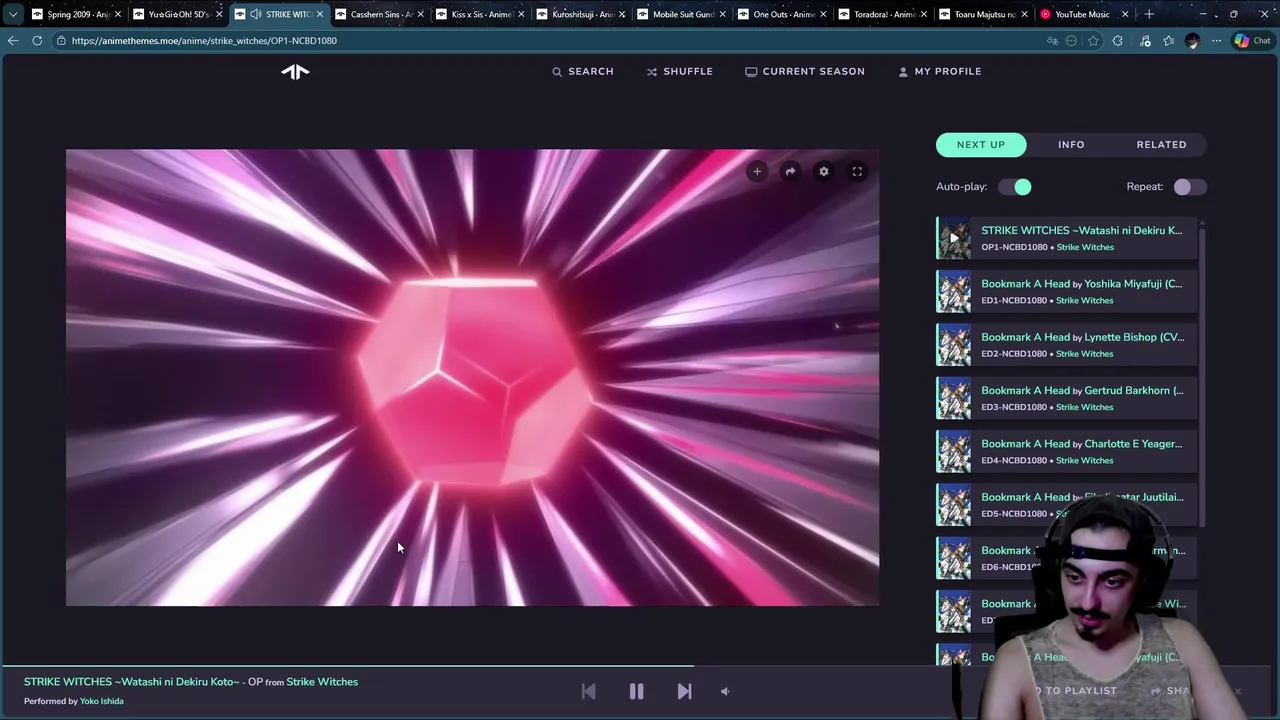Switch to the Toradora! tab
The image size is (1280, 720).
pyautogui.click(x=885, y=14)
